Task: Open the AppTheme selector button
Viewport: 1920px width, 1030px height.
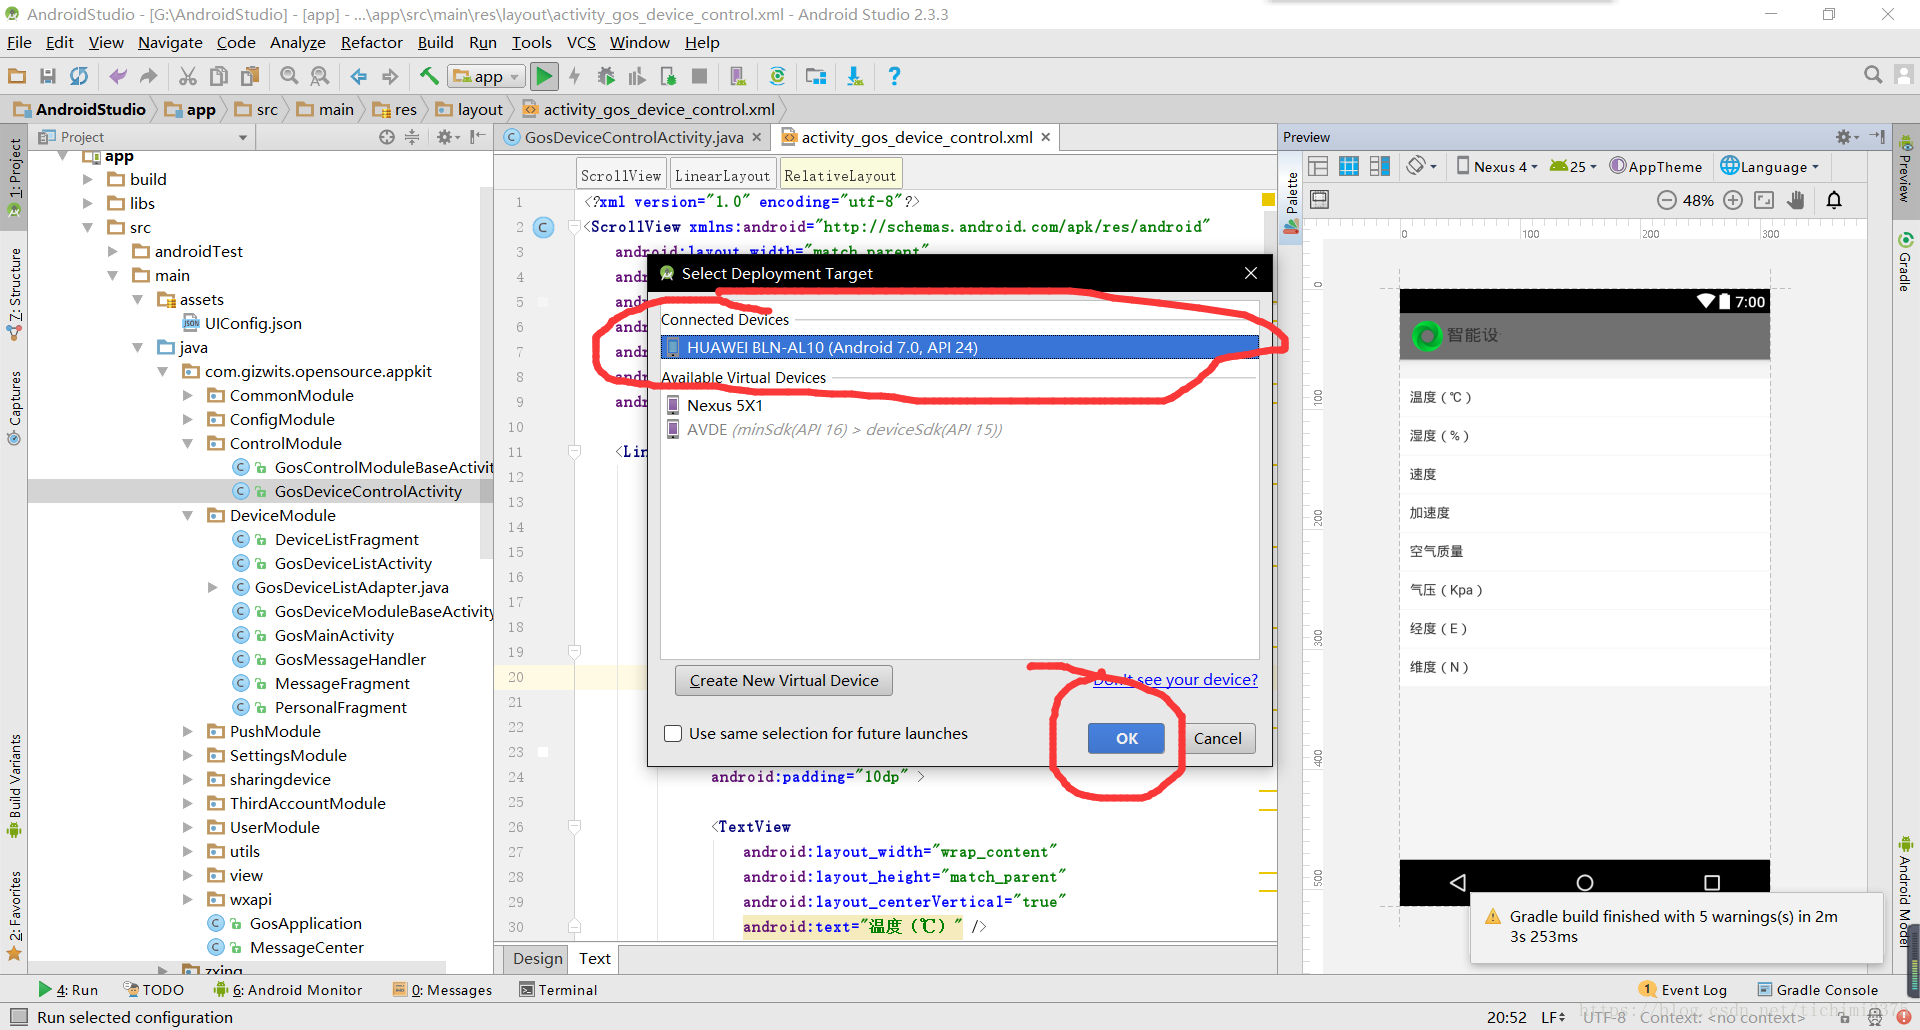Action: (x=1655, y=167)
